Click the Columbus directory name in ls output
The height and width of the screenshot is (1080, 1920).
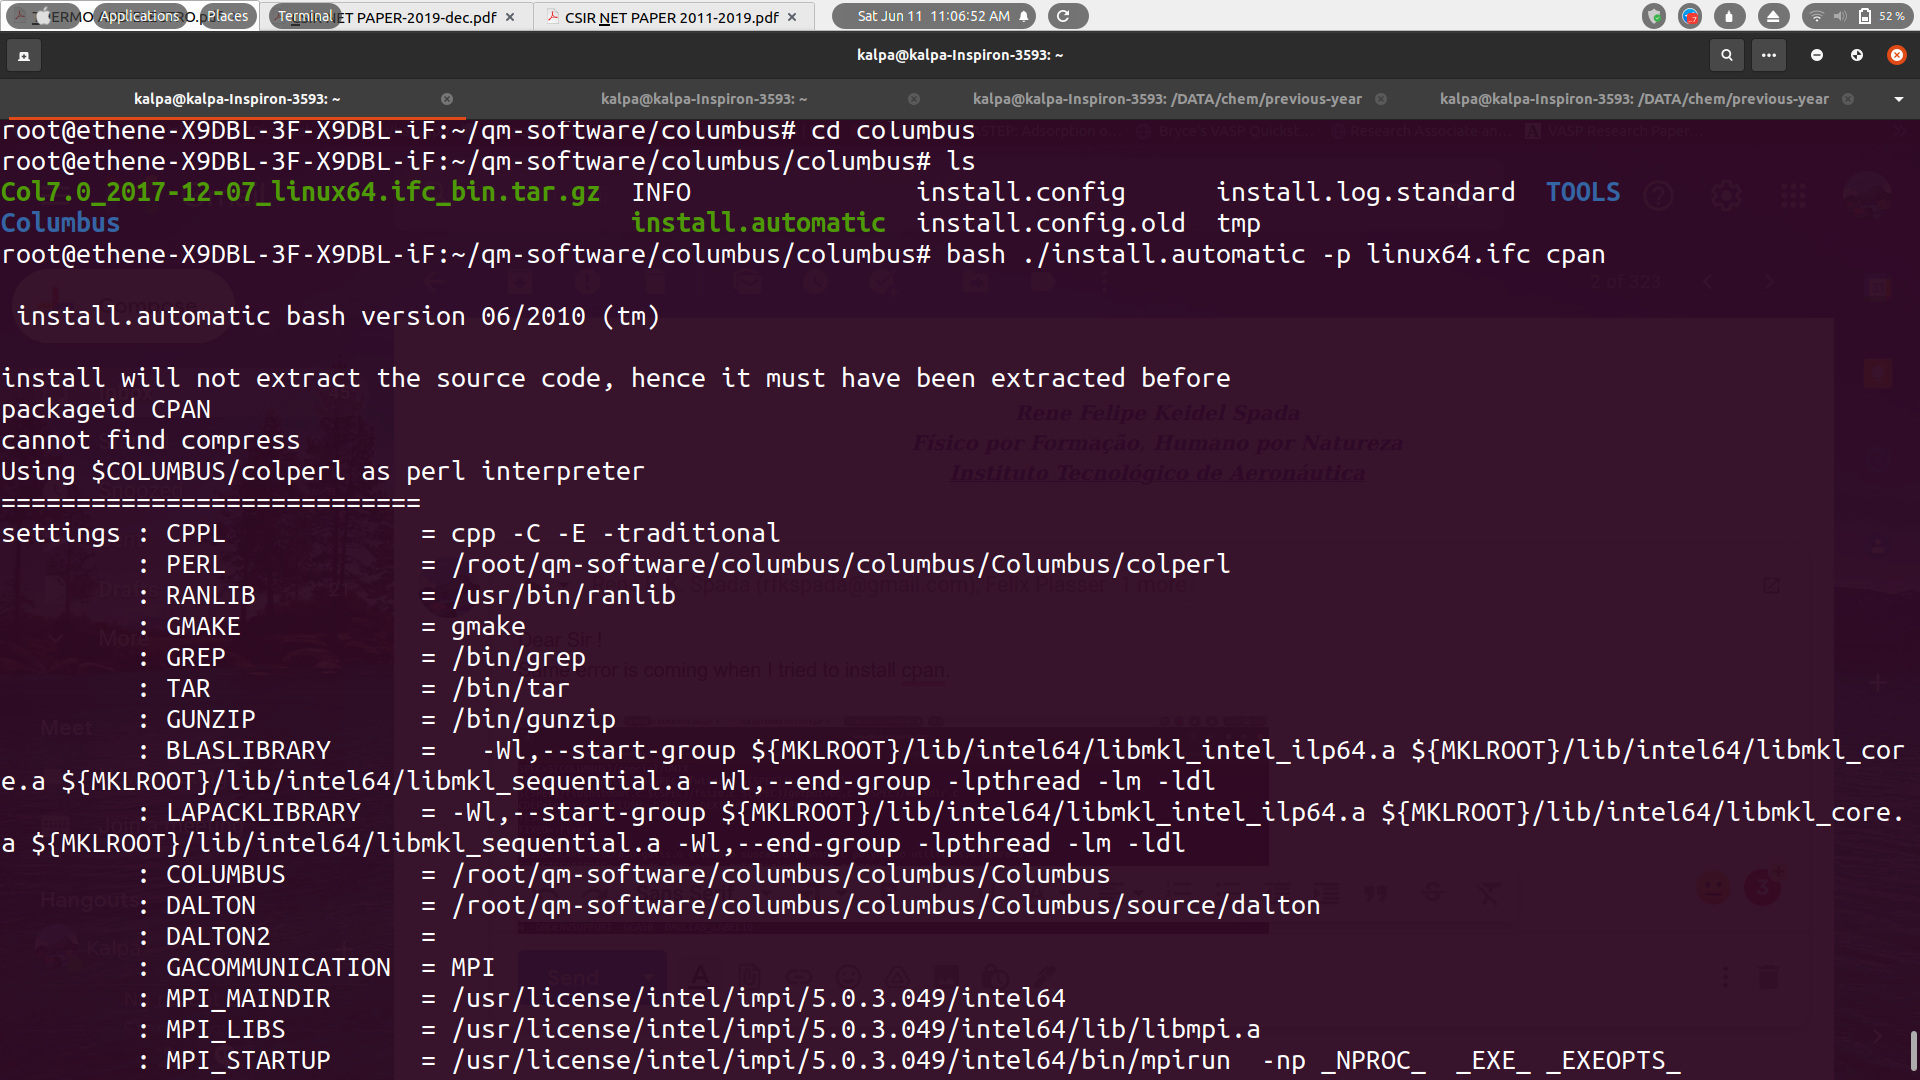(x=60, y=223)
